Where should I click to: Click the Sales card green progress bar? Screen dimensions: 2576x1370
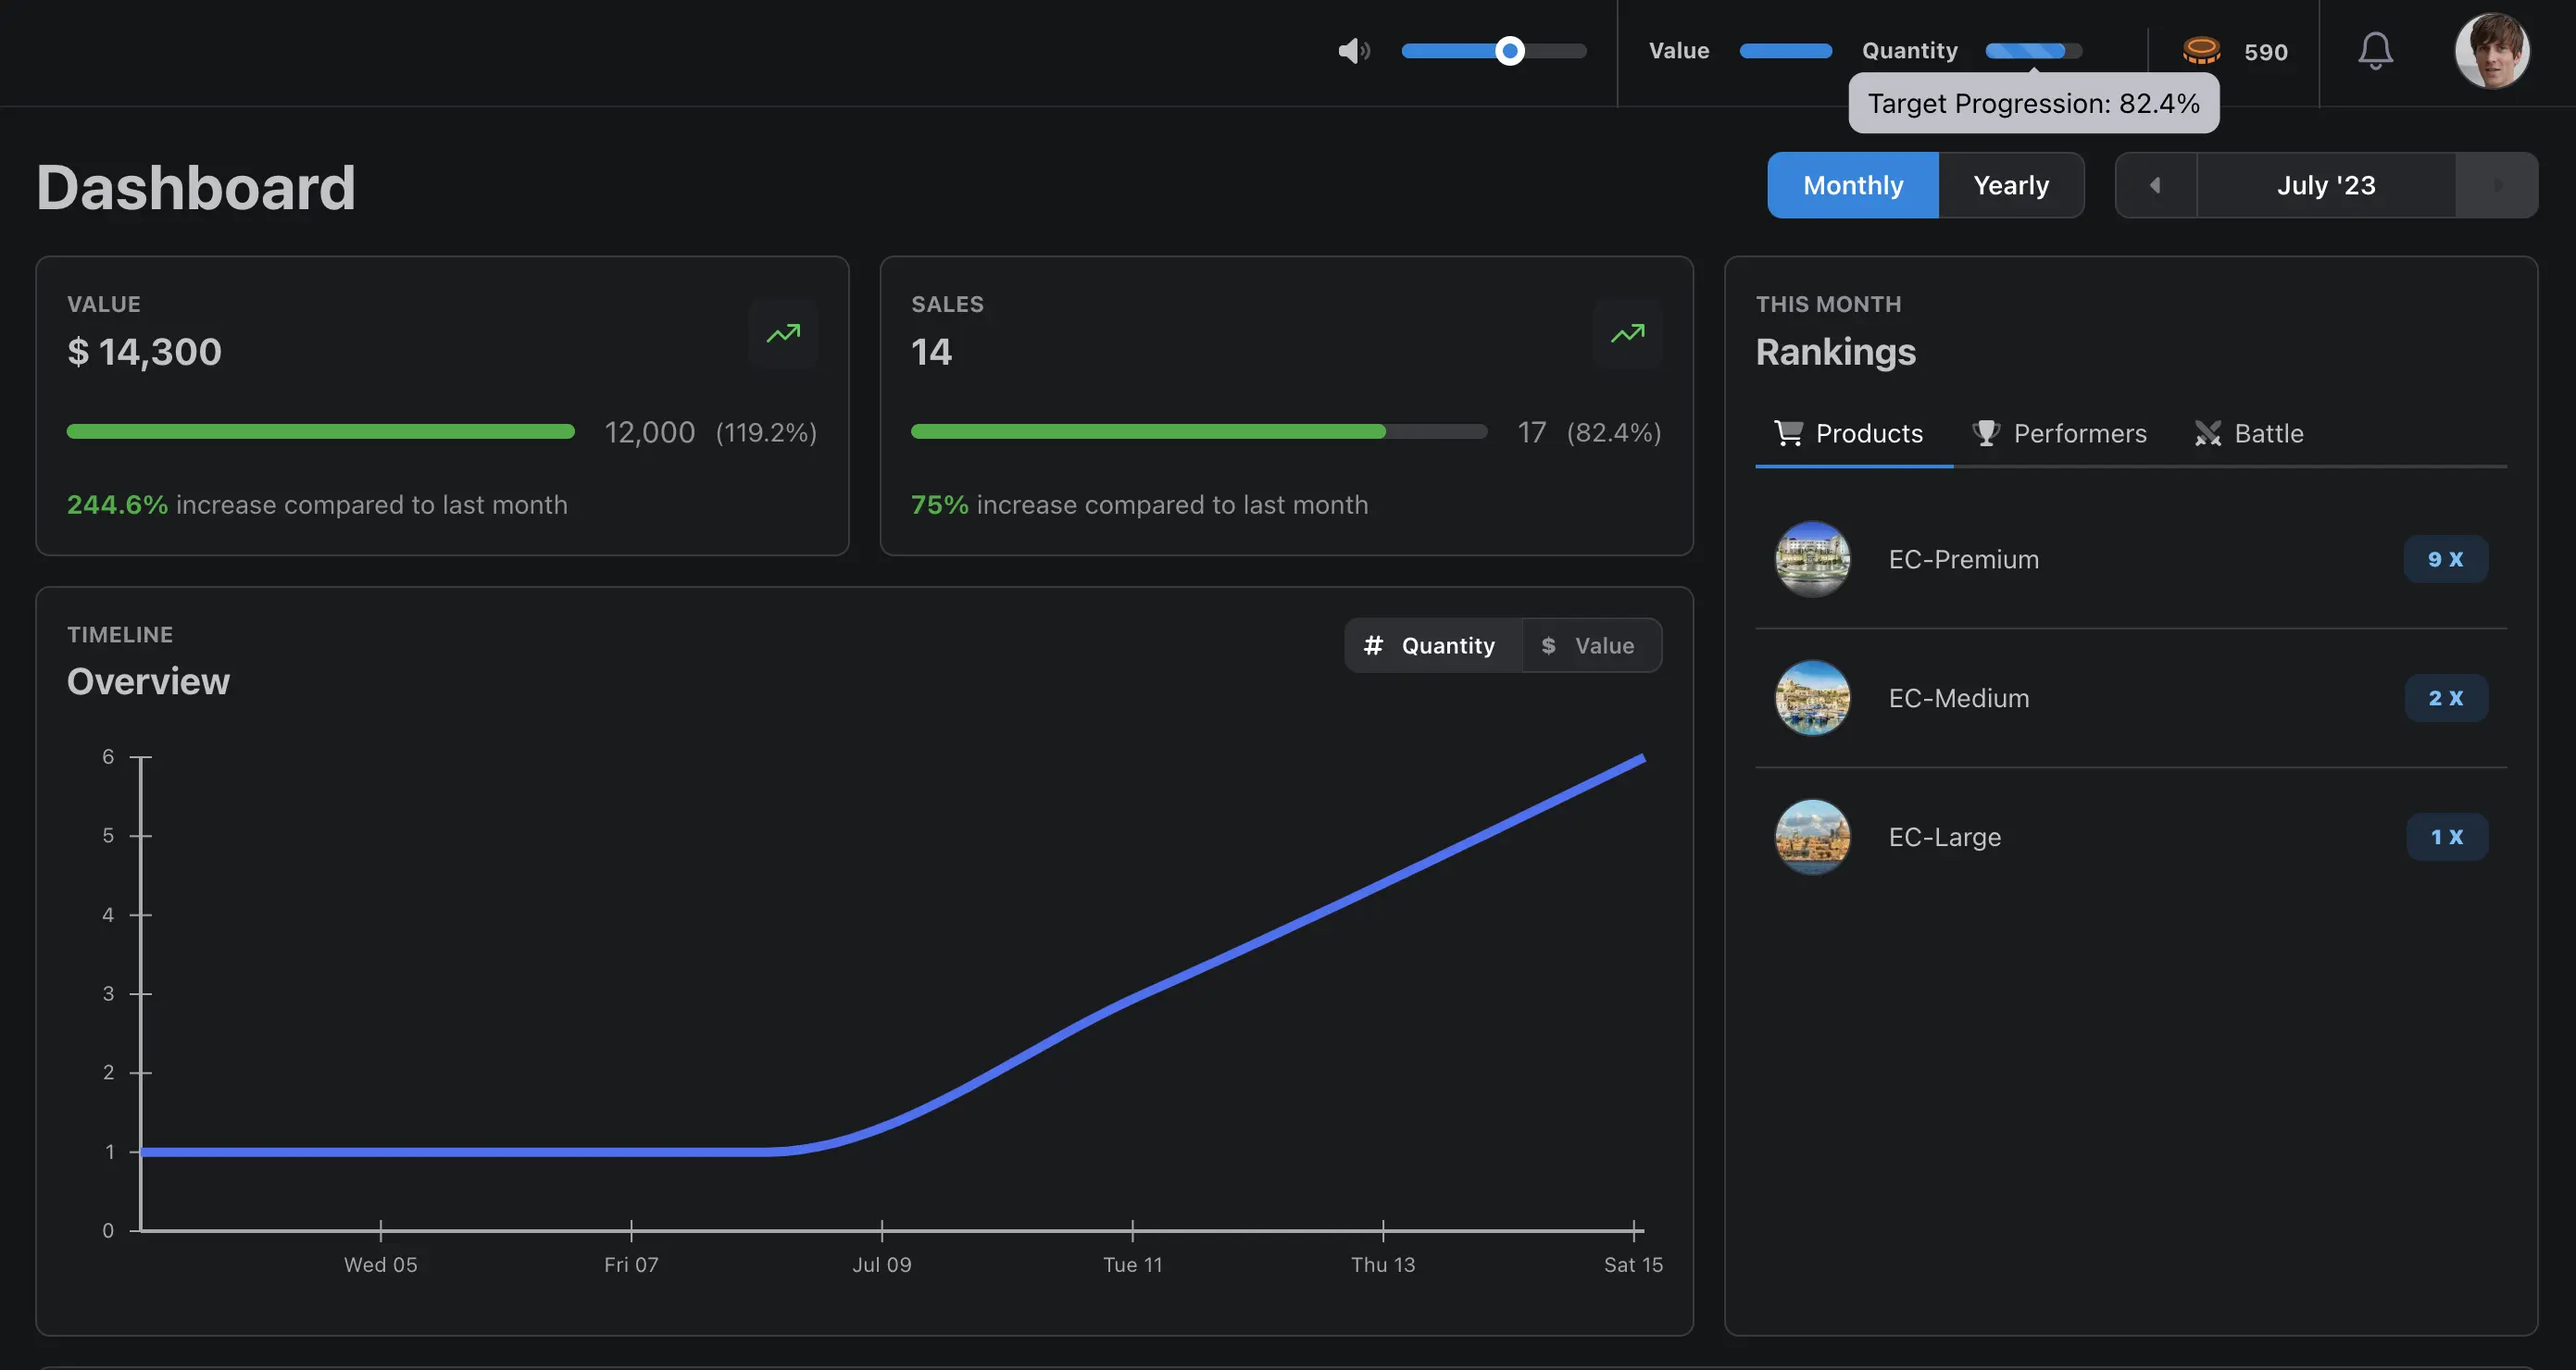[1199, 432]
